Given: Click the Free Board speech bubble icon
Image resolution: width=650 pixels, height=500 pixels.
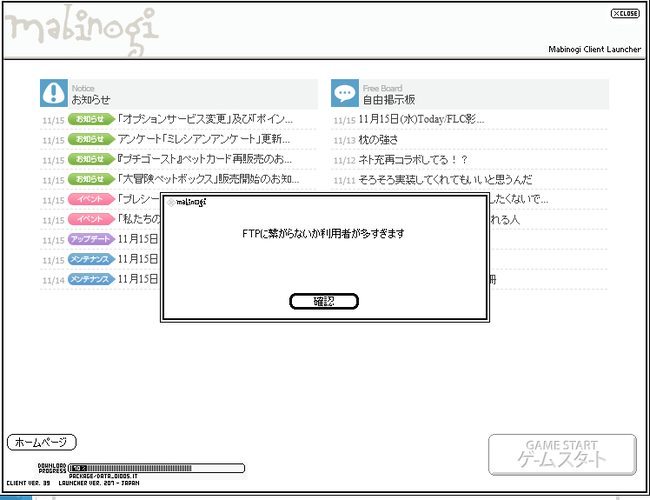Looking at the screenshot, I should pyautogui.click(x=344, y=93).
